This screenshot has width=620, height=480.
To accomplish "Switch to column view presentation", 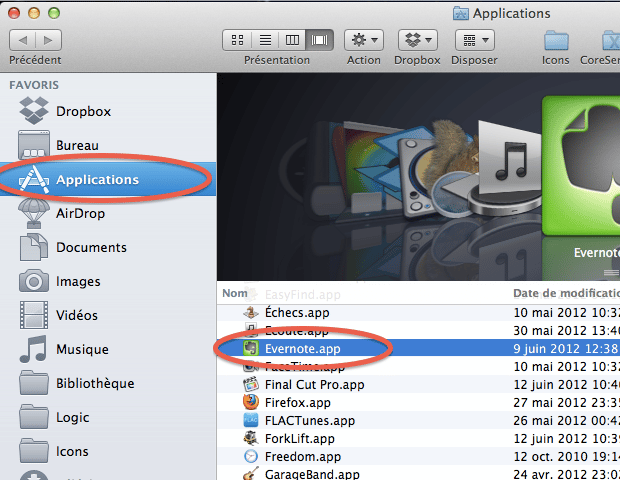I will 292,40.
